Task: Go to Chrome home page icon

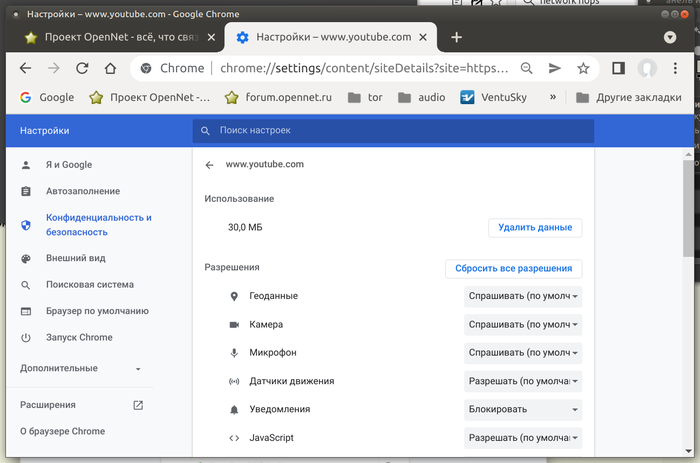Action: point(111,68)
